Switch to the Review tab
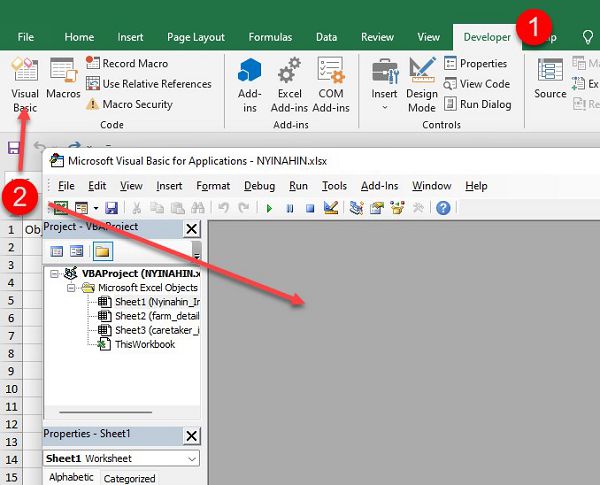Image resolution: width=600 pixels, height=485 pixels. (377, 37)
